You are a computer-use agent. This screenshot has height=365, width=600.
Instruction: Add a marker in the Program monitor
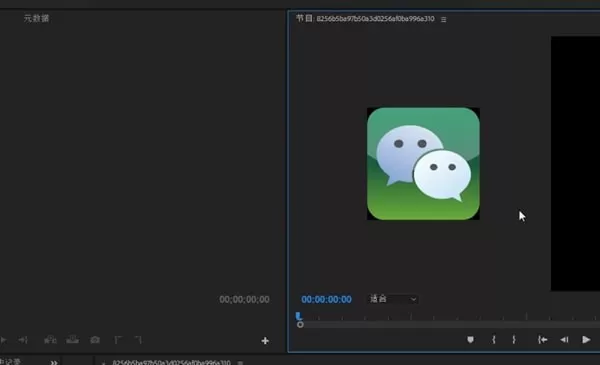[x=470, y=339]
